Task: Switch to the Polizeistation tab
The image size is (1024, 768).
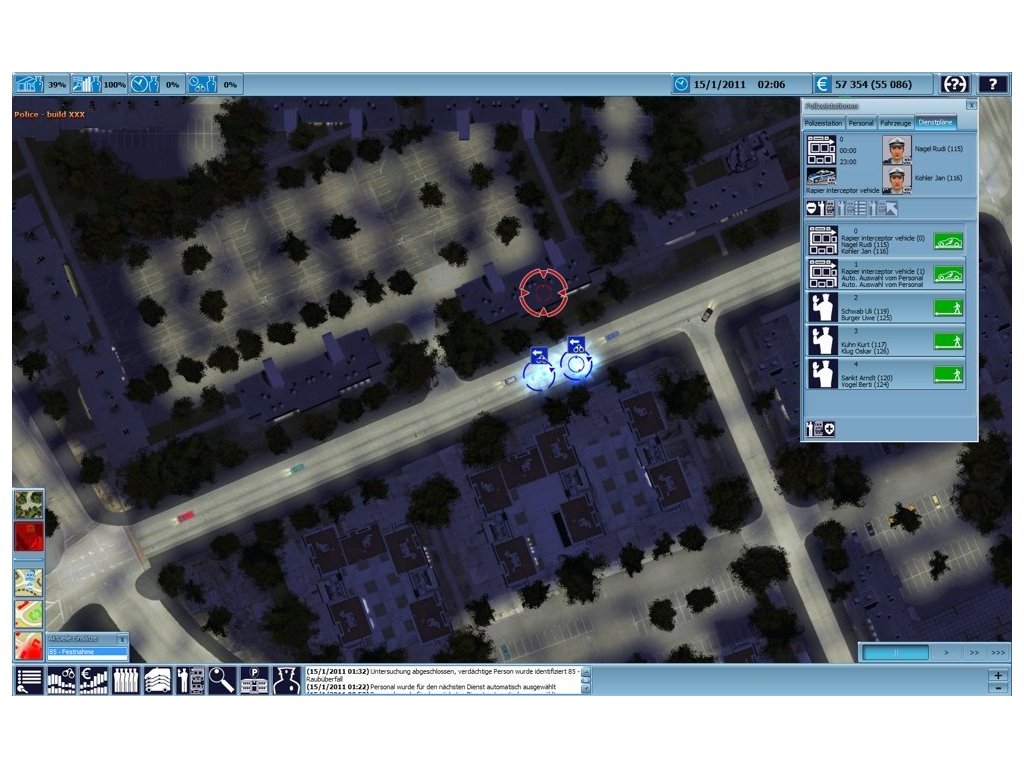Action: [x=824, y=123]
